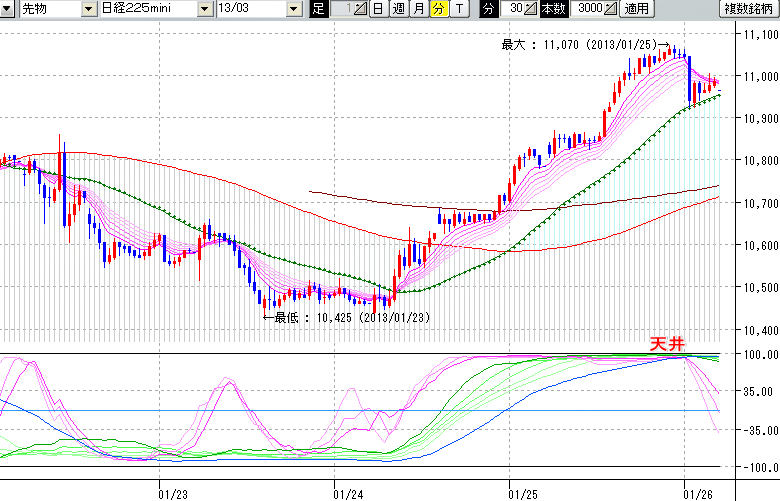Open the 先物 product type dropdown
Screen dimensions: 780x501
pyautogui.click(x=90, y=9)
